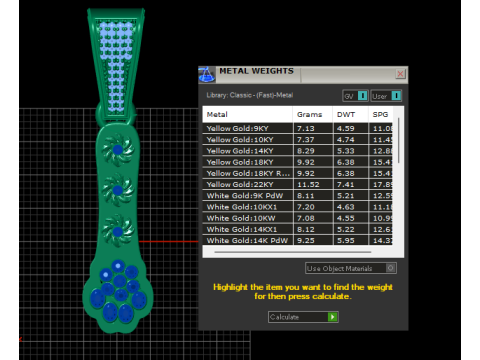This screenshot has height=360, width=480.
Task: Click the 11.52 grams value
Action: 308,184
